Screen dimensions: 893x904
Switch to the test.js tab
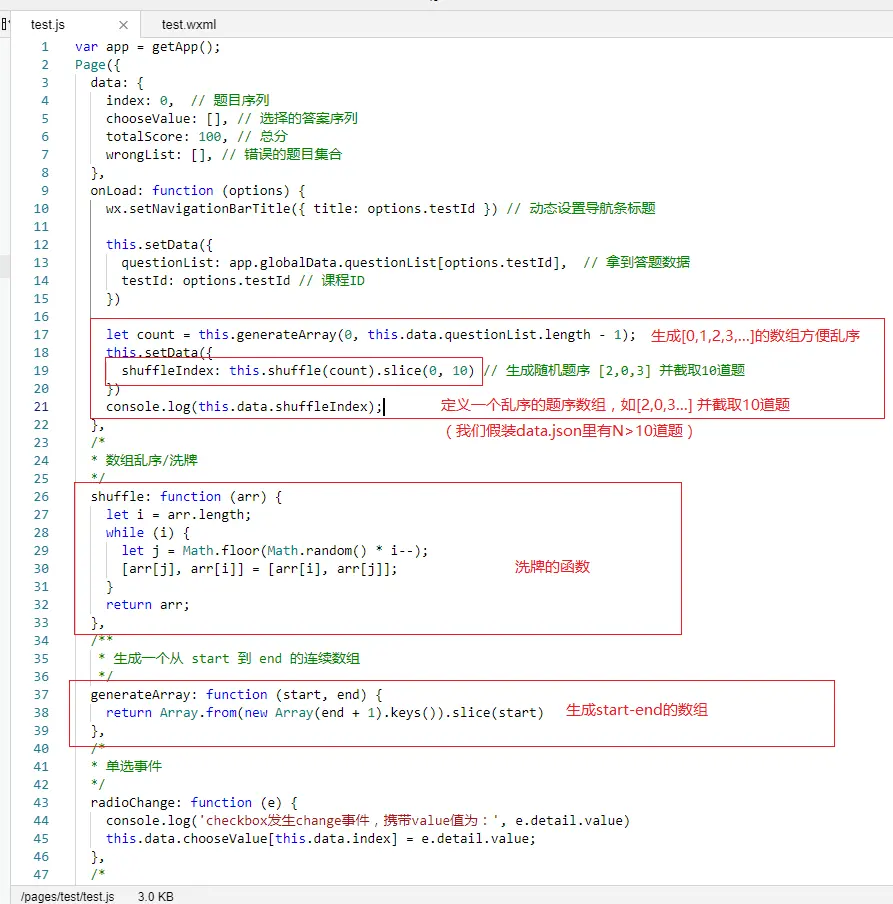(x=48, y=25)
